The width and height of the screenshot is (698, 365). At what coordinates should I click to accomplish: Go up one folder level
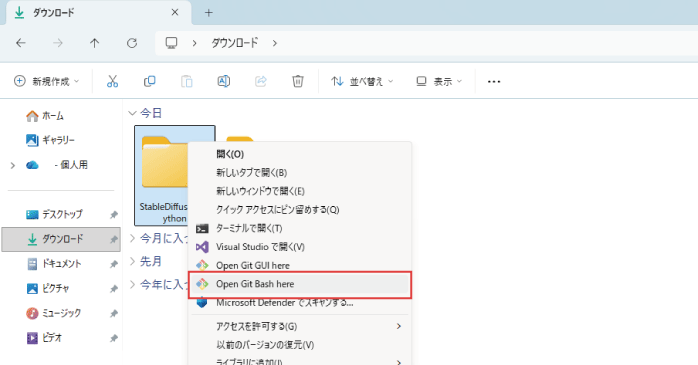(94, 43)
